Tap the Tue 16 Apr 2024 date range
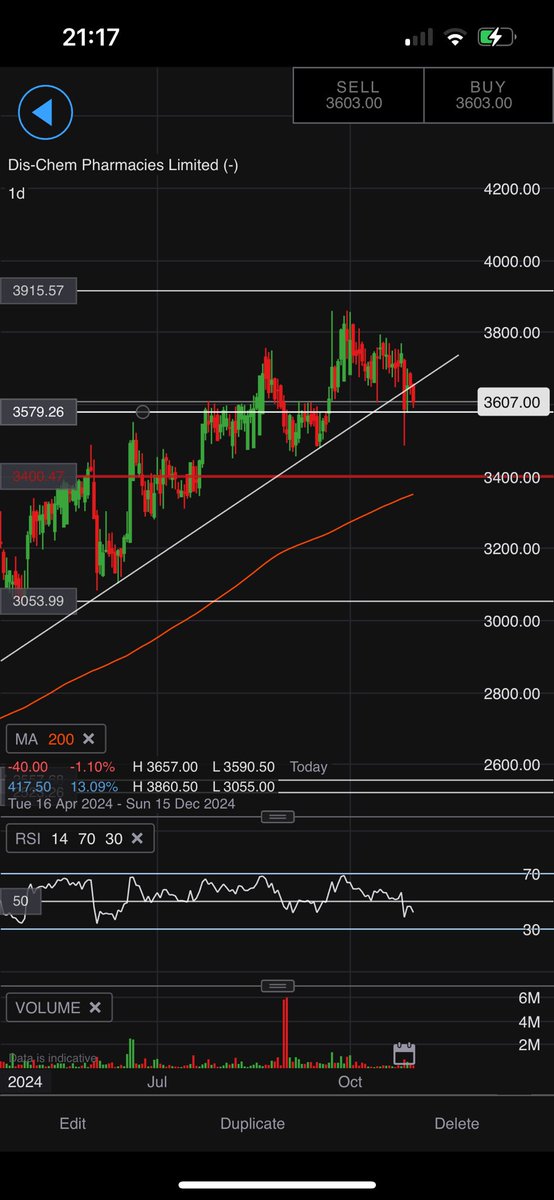The image size is (554, 1200). (121, 803)
